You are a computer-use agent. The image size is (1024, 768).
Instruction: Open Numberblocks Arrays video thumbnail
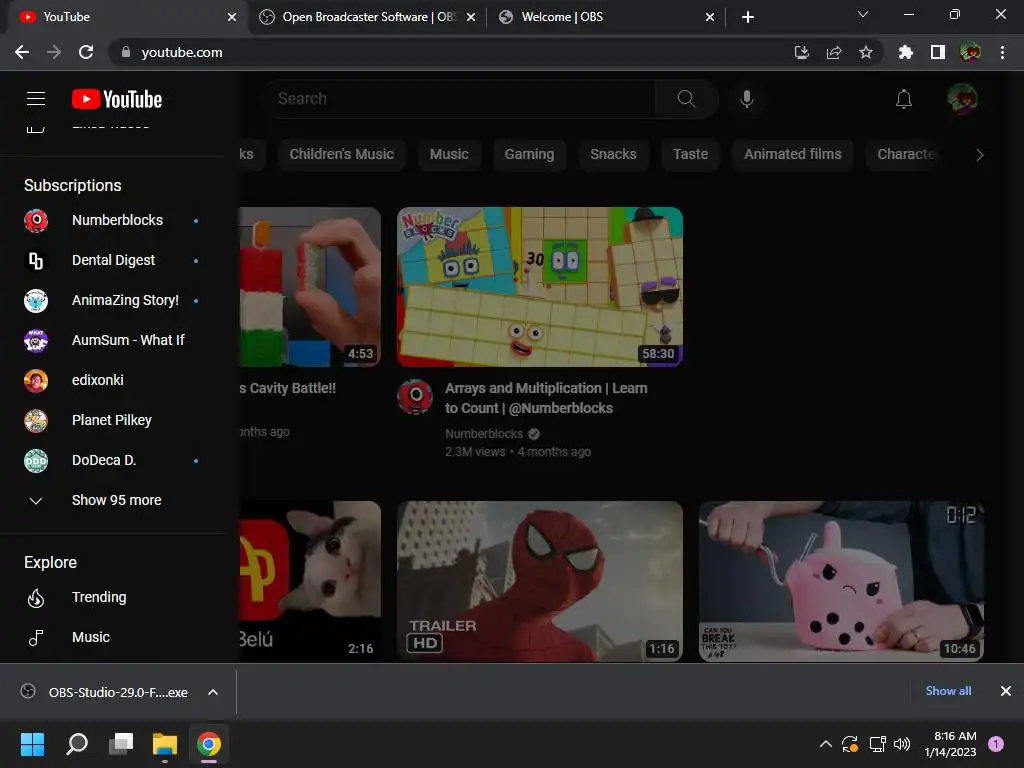point(540,287)
